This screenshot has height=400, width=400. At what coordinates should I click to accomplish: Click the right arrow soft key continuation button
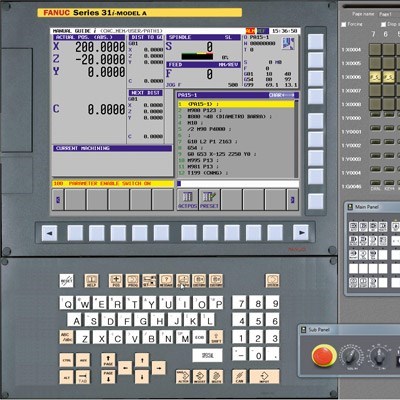(x=301, y=233)
